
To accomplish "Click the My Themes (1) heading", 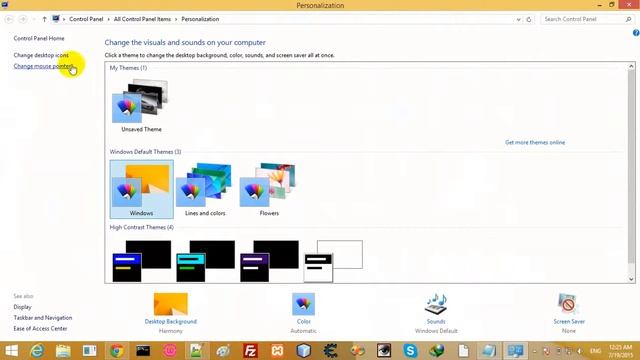I will tap(128, 68).
